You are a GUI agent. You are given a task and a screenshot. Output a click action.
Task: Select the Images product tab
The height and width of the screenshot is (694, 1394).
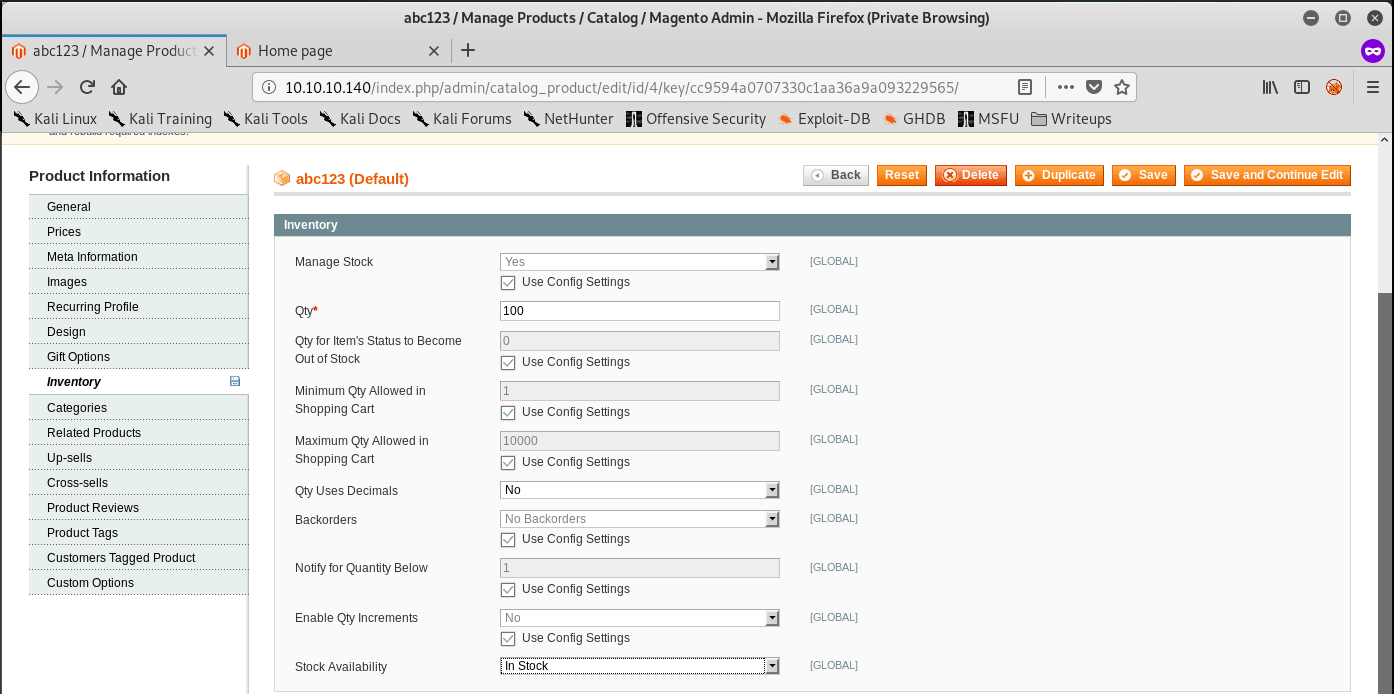pos(138,282)
